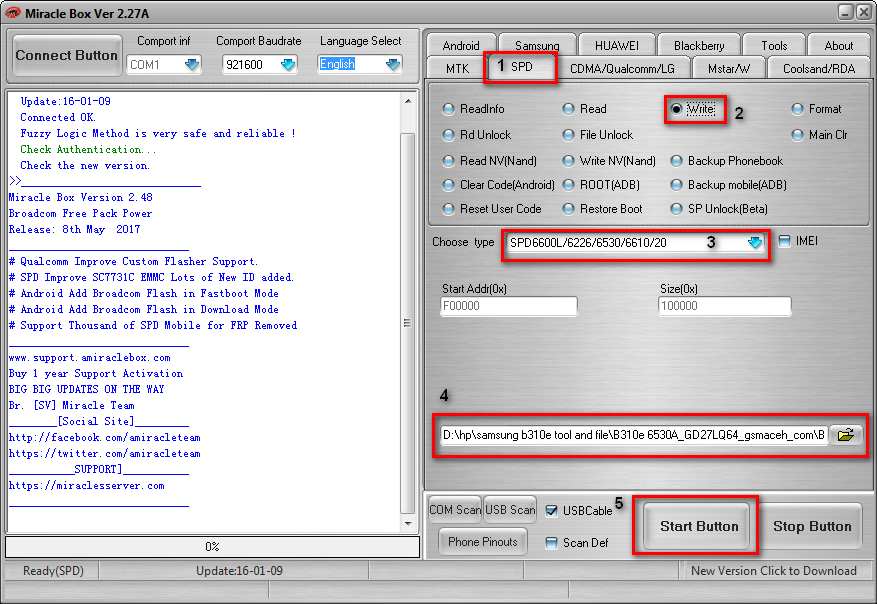
Task: Click the log scrollbar up arrow
Action: click(x=408, y=101)
